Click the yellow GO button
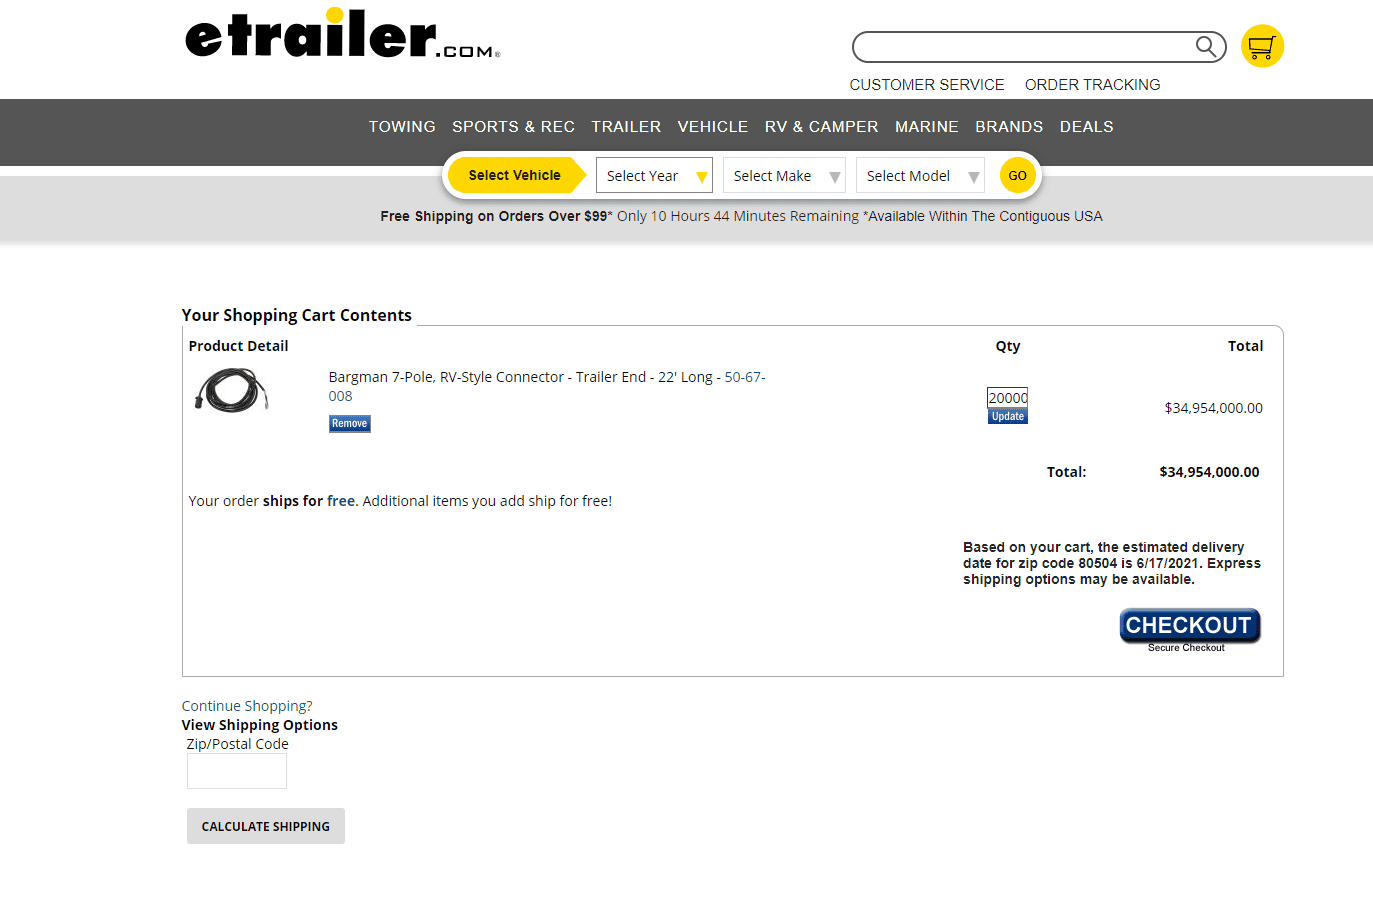Image resolution: width=1373 pixels, height=905 pixels. pos(1017,175)
